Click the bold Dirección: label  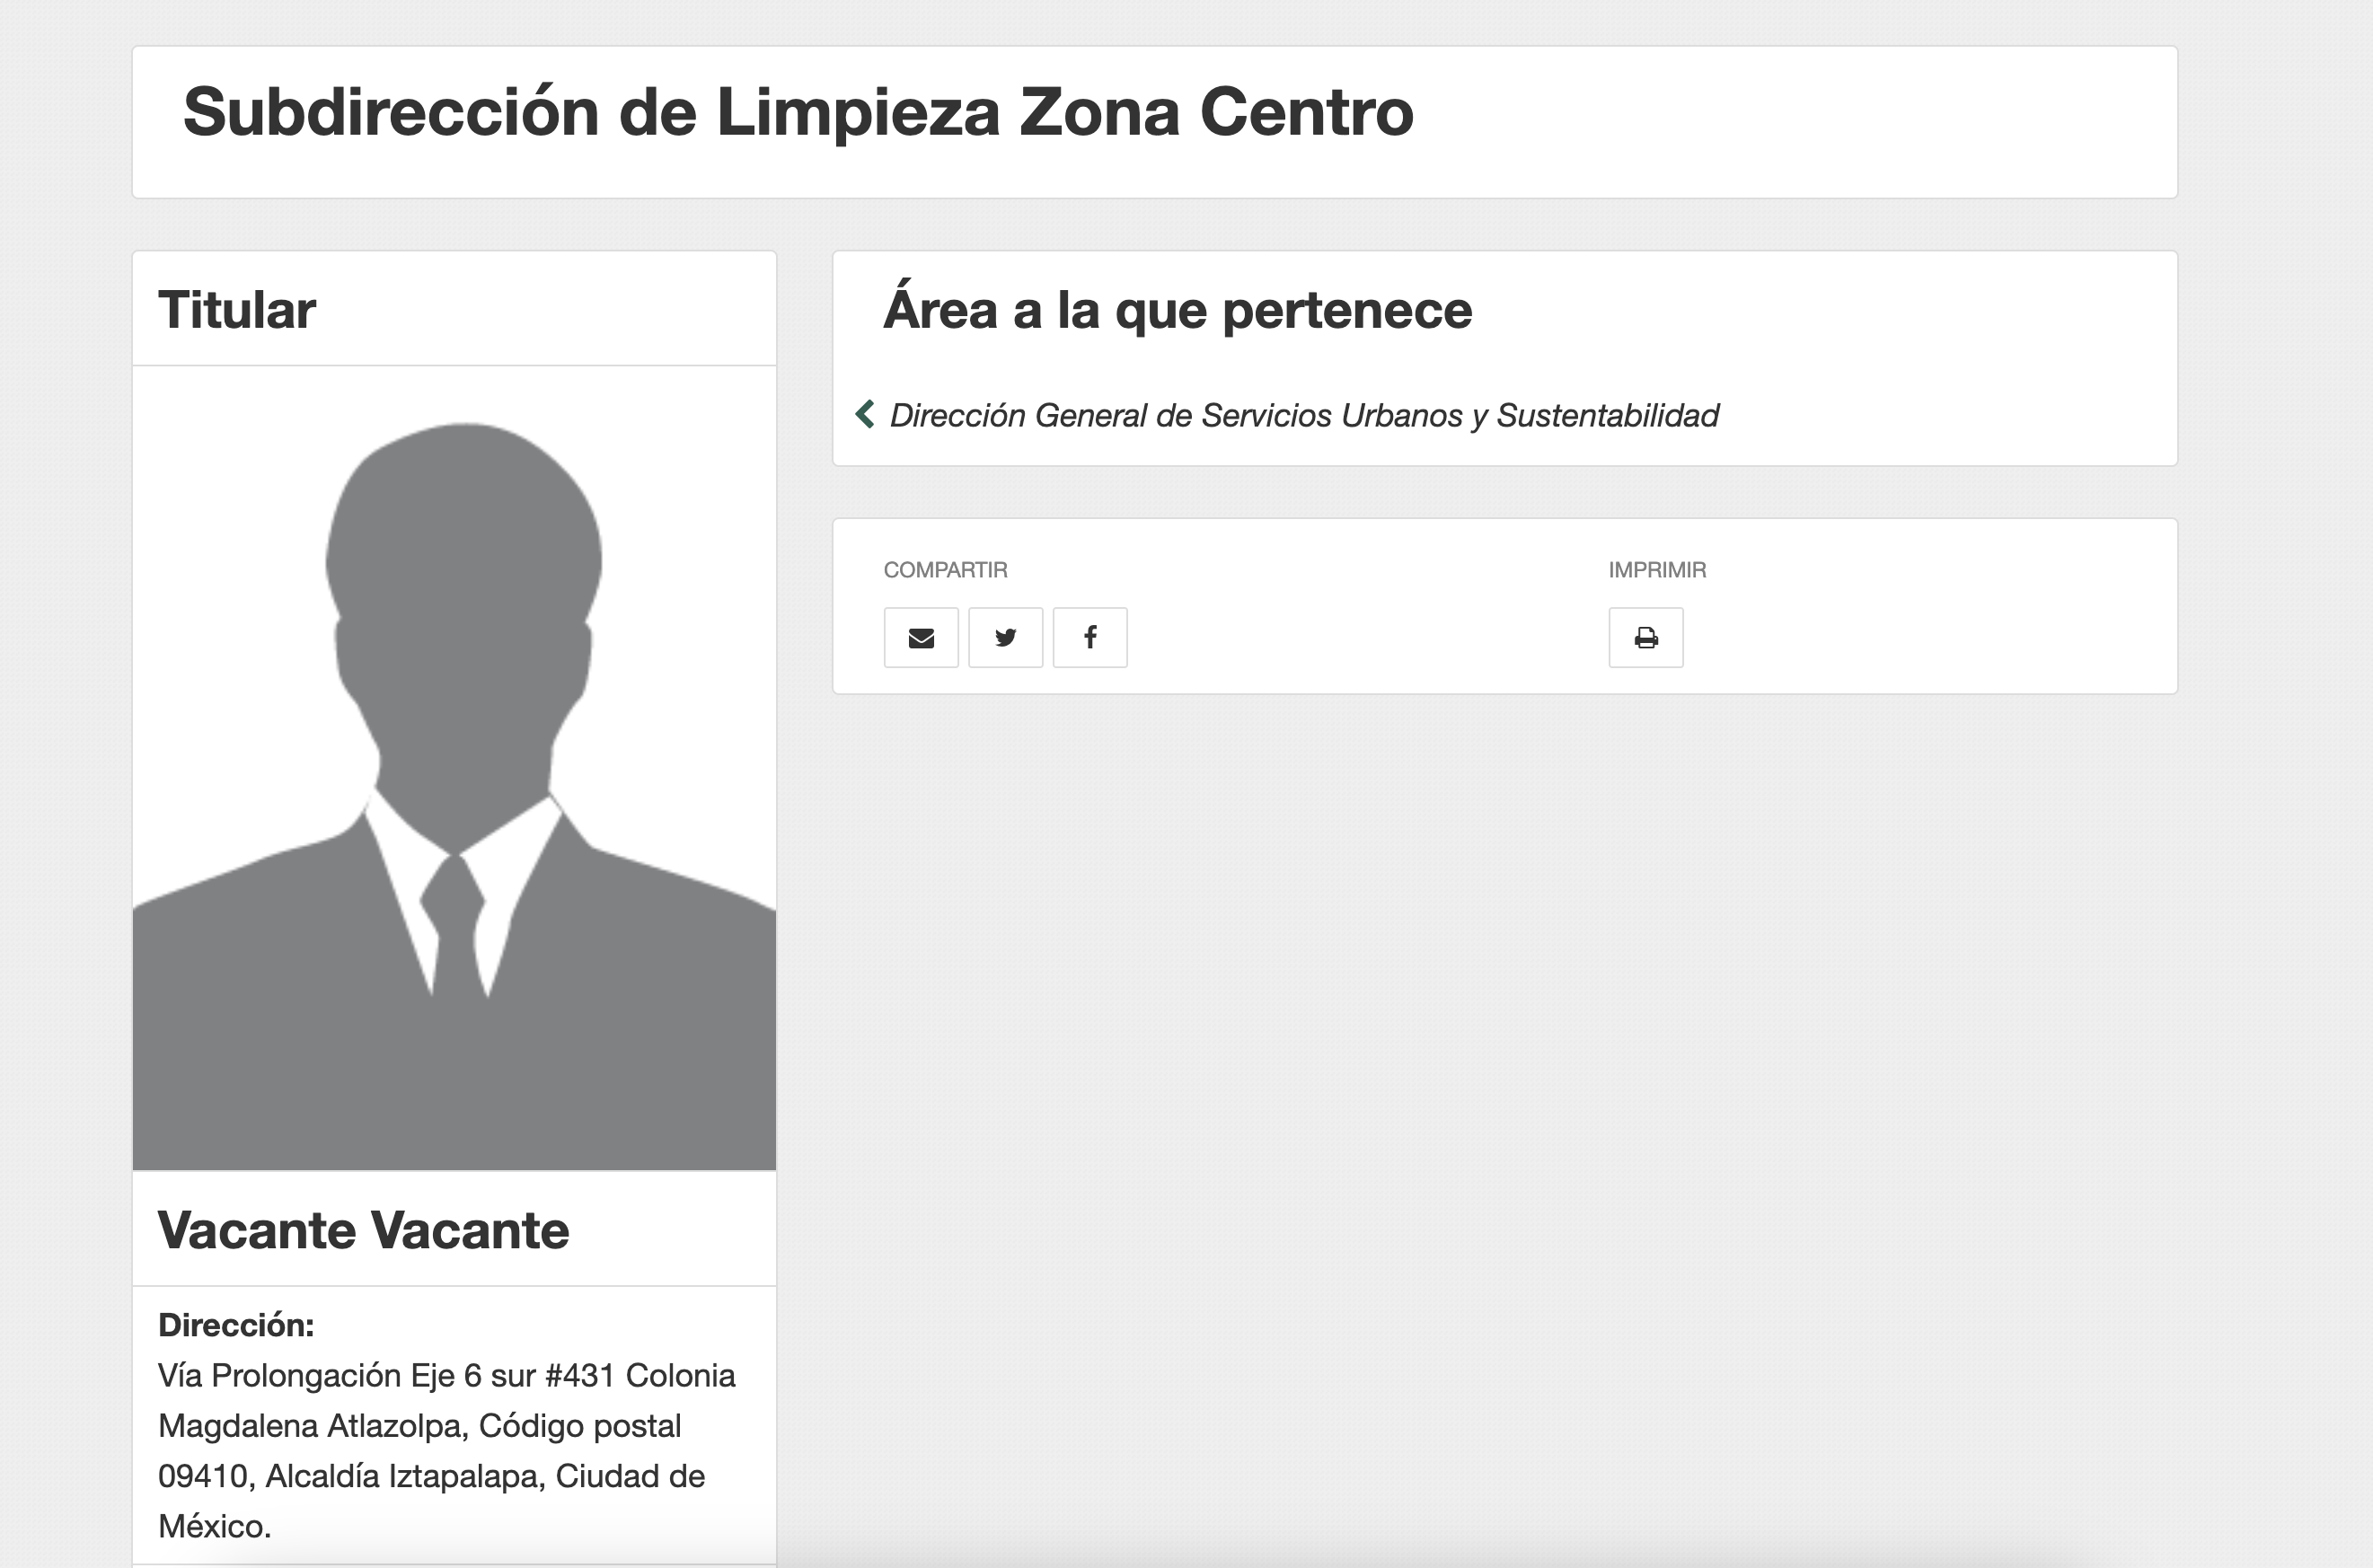tap(236, 1325)
